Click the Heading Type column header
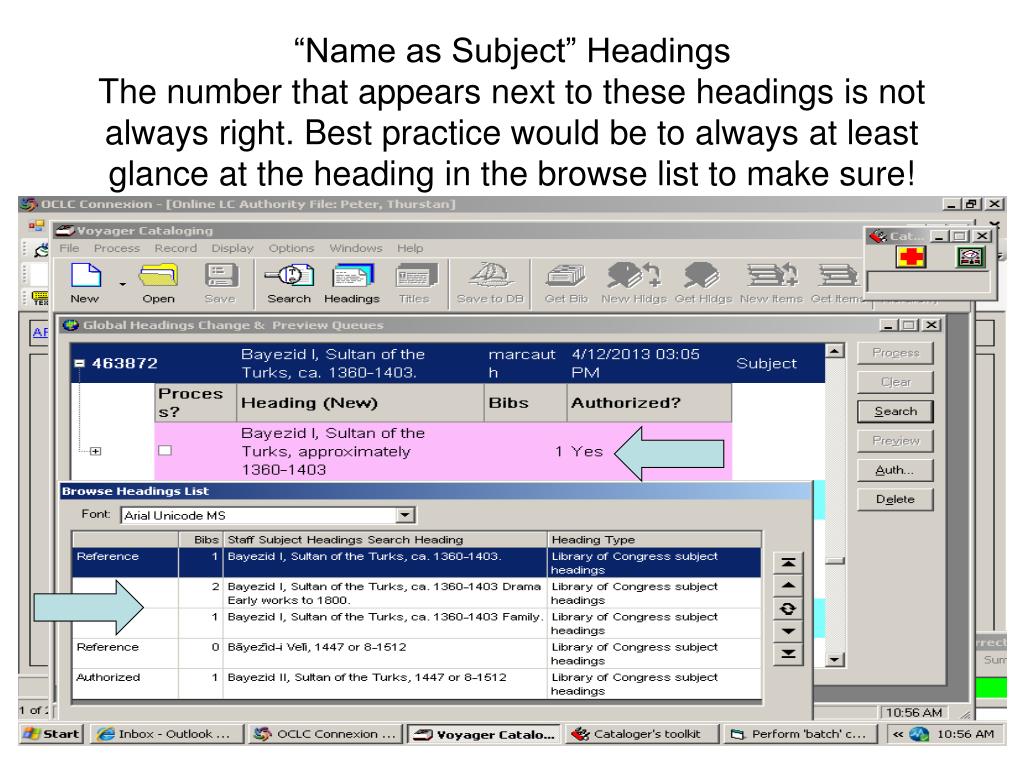Image resolution: width=1024 pixels, height=768 pixels. point(654,539)
